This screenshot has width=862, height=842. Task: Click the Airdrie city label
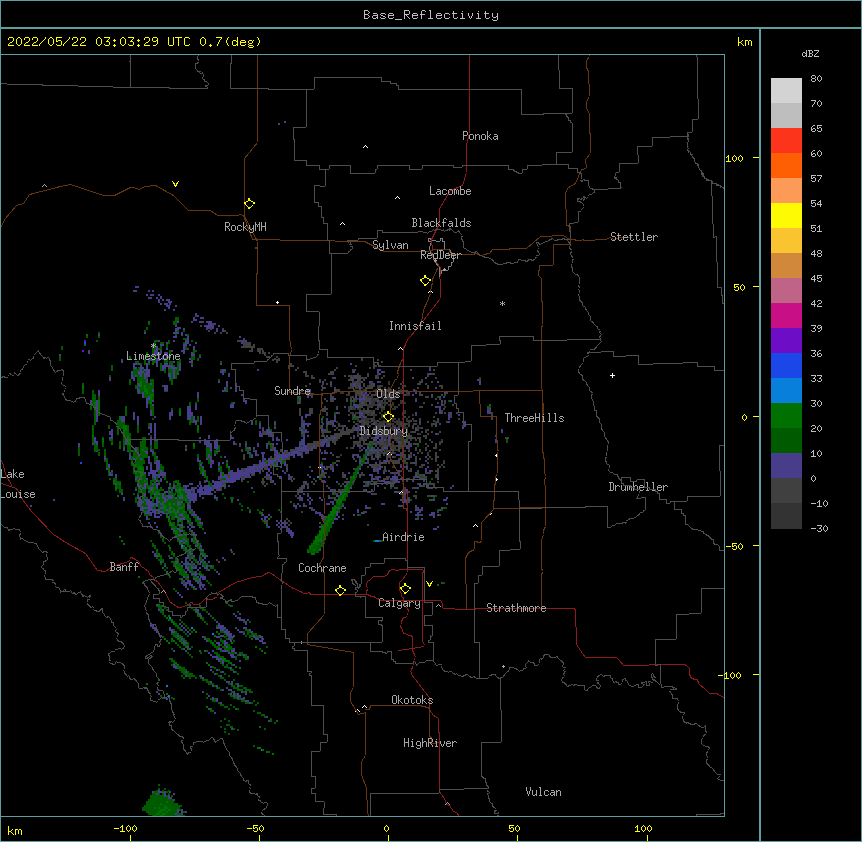403,537
